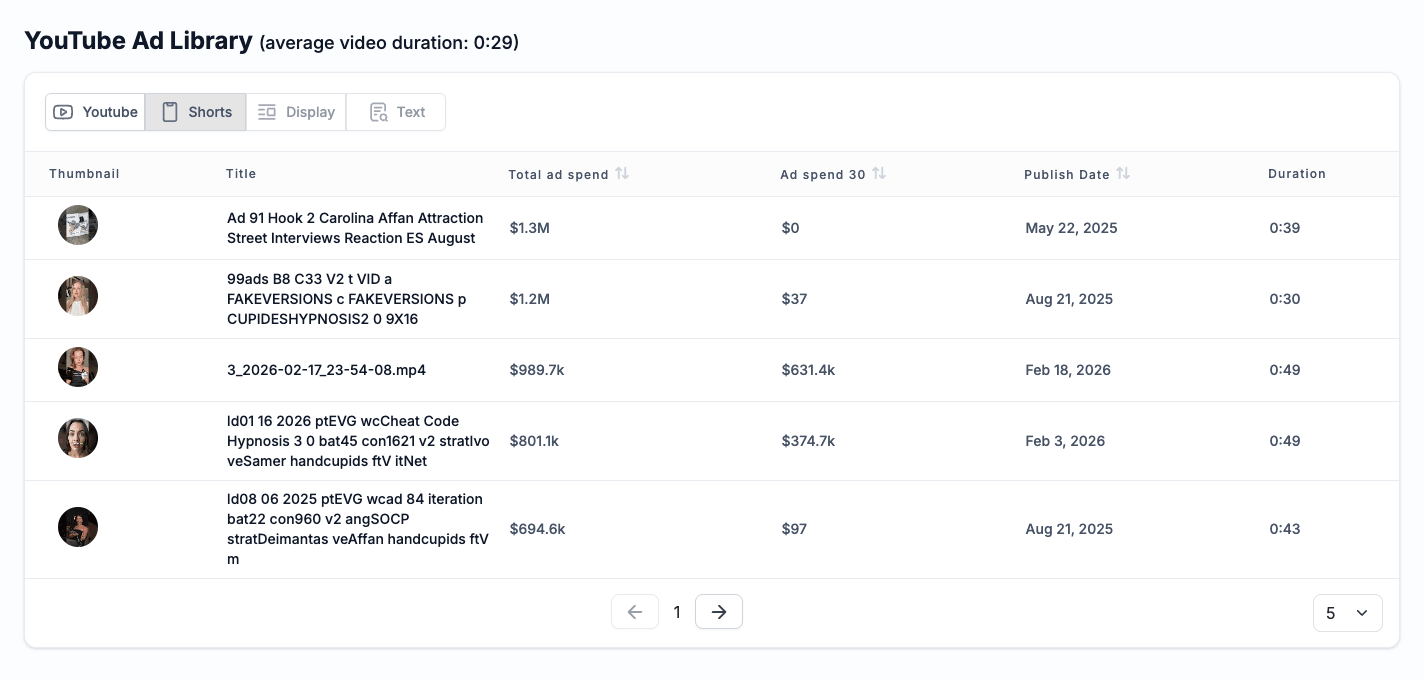View thumbnail for 3_2026-02-17 mp4 ad

pyautogui.click(x=78, y=367)
